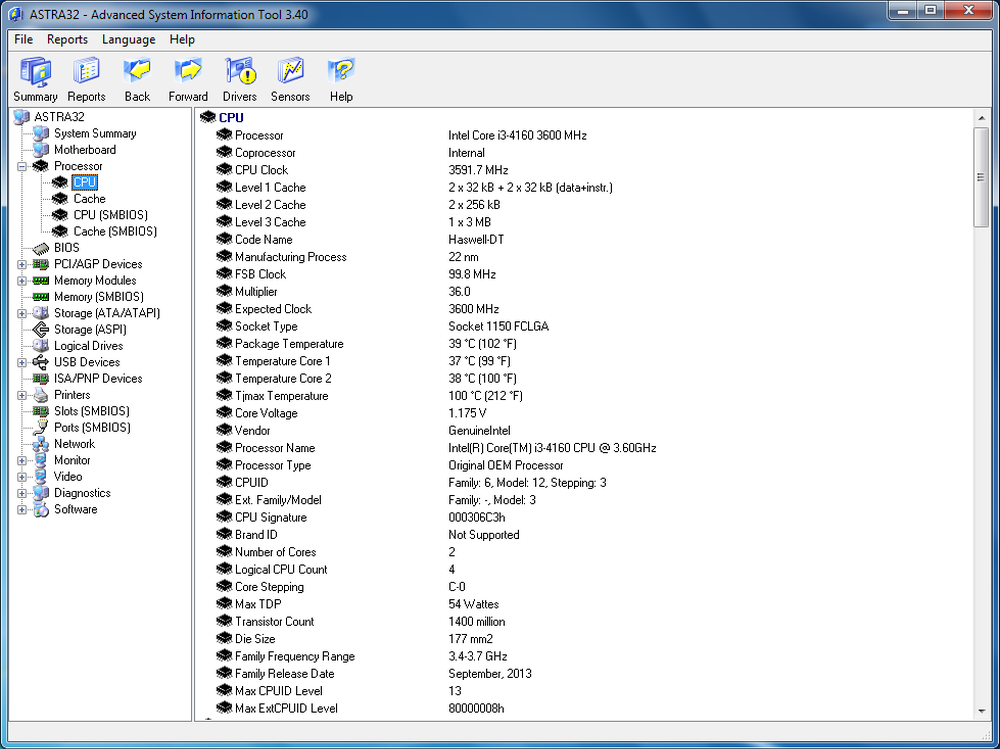This screenshot has height=749, width=1000.
Task: Select the Max TDP row label
Action: pos(258,604)
